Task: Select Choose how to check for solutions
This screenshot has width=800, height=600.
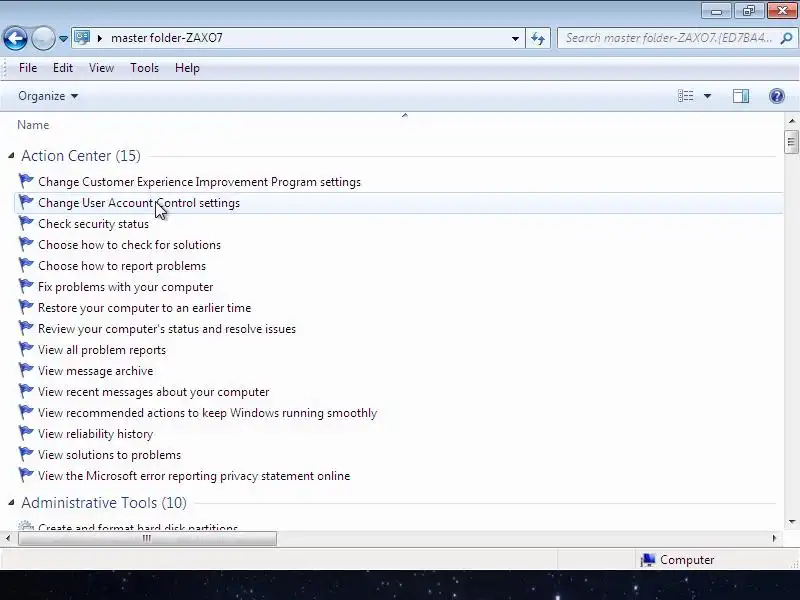Action: coord(130,245)
